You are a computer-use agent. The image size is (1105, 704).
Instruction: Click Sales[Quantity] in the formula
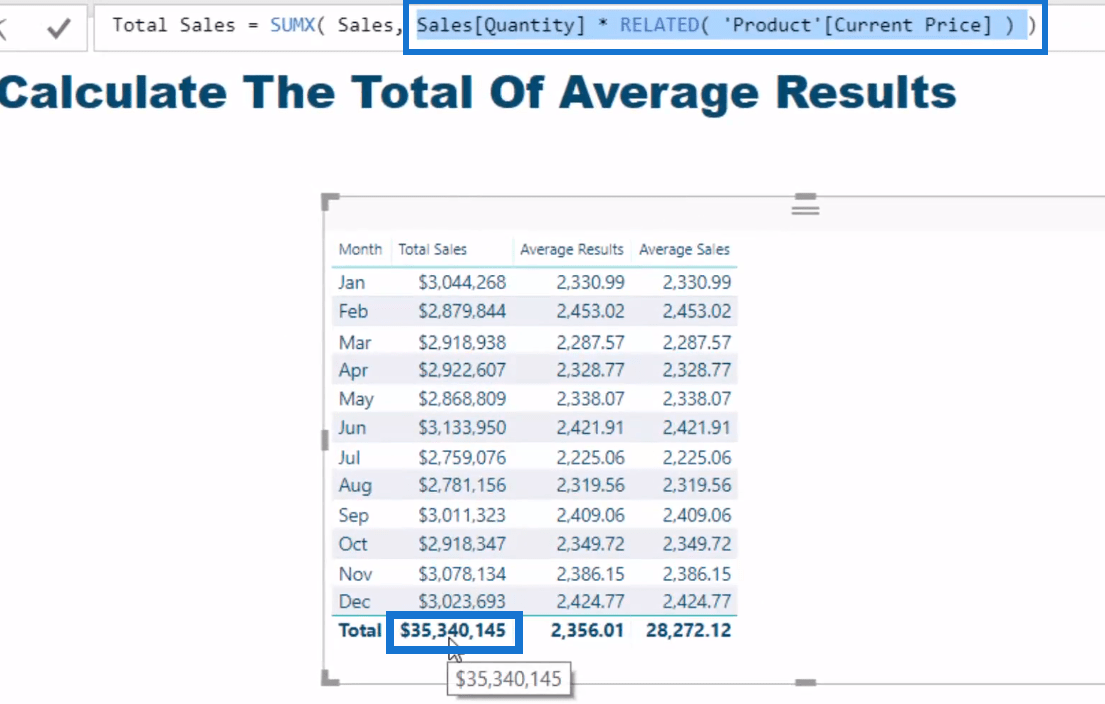pyautogui.click(x=501, y=25)
